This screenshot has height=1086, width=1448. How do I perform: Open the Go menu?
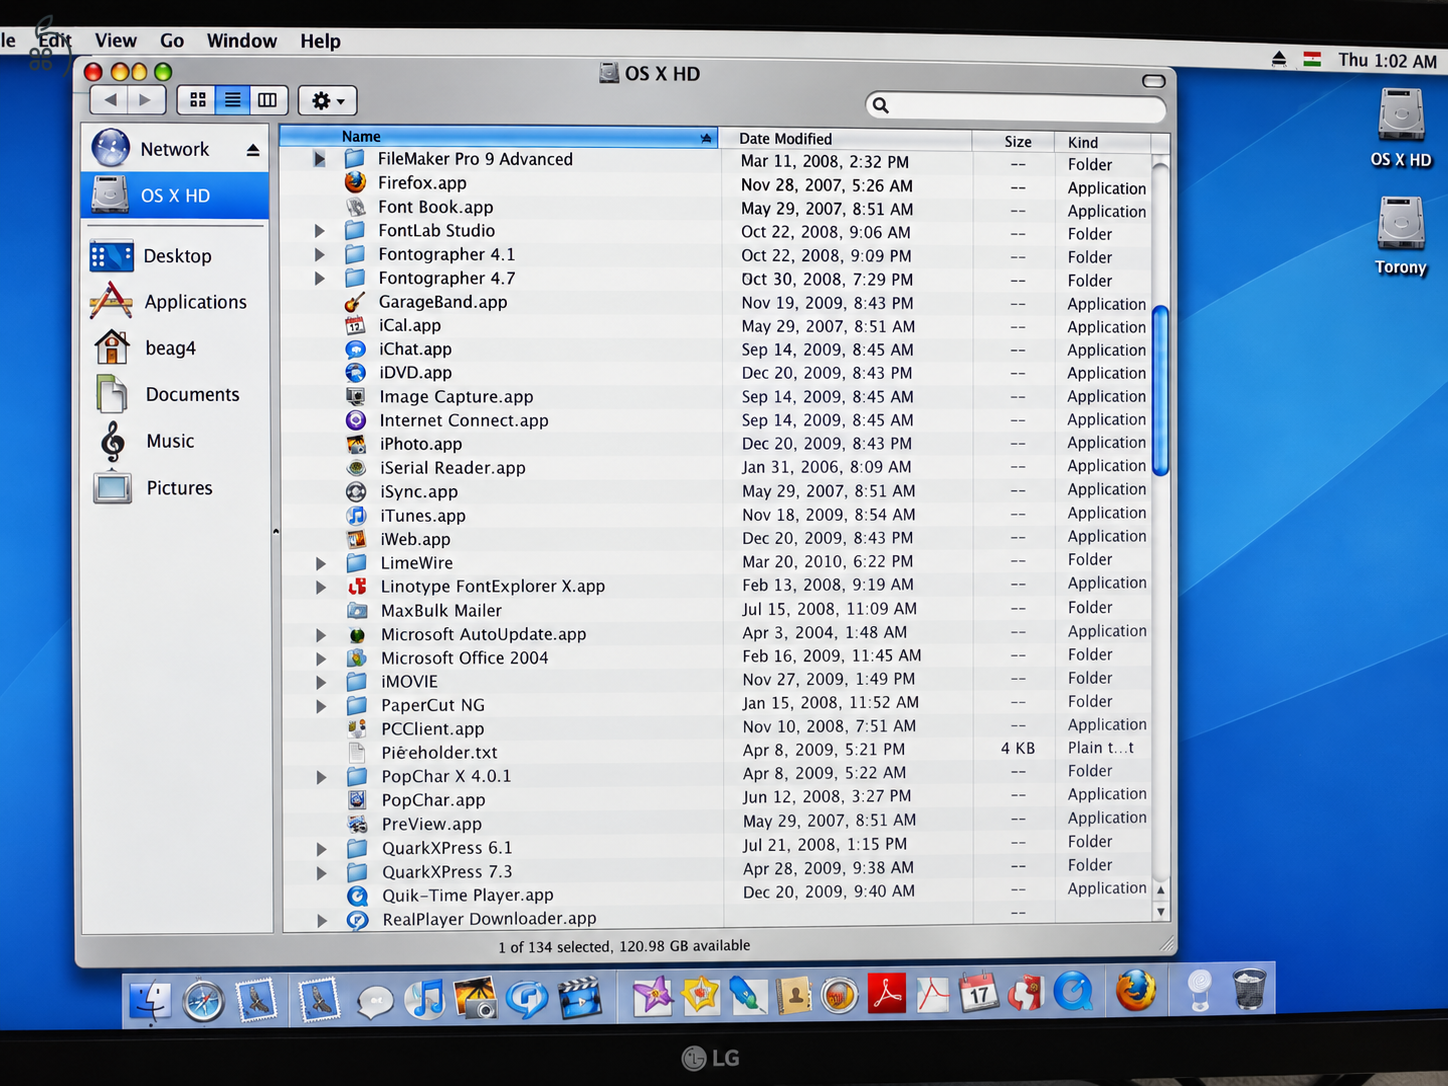[x=172, y=40]
